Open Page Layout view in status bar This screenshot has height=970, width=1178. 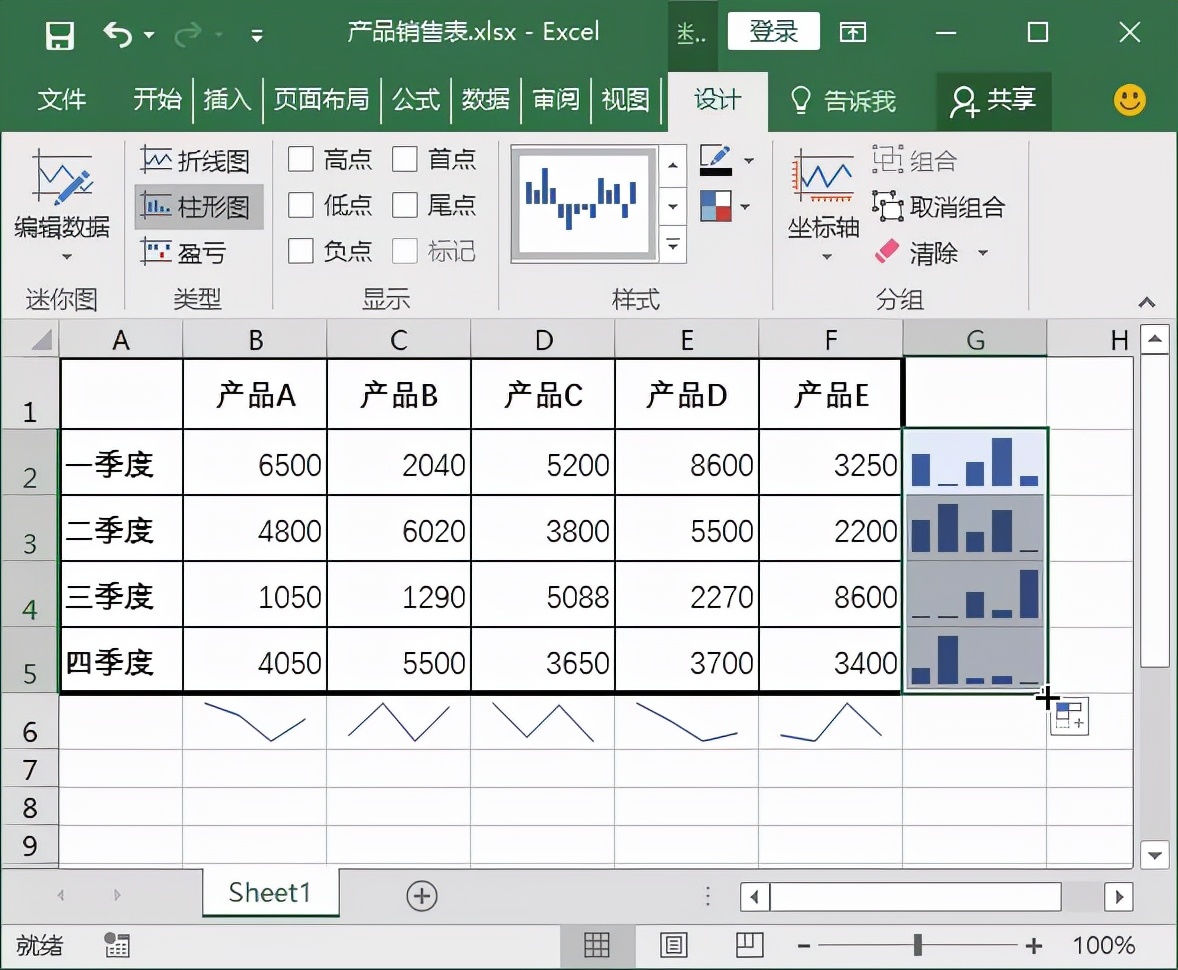(674, 945)
